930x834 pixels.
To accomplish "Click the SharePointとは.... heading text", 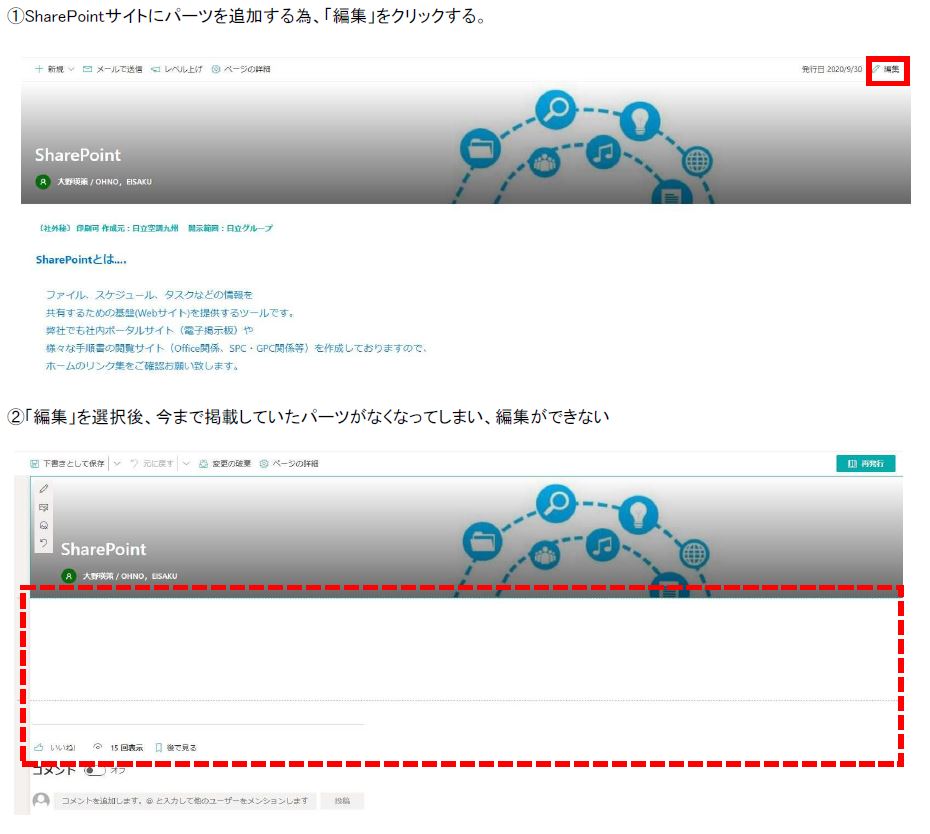I will coord(81,259).
